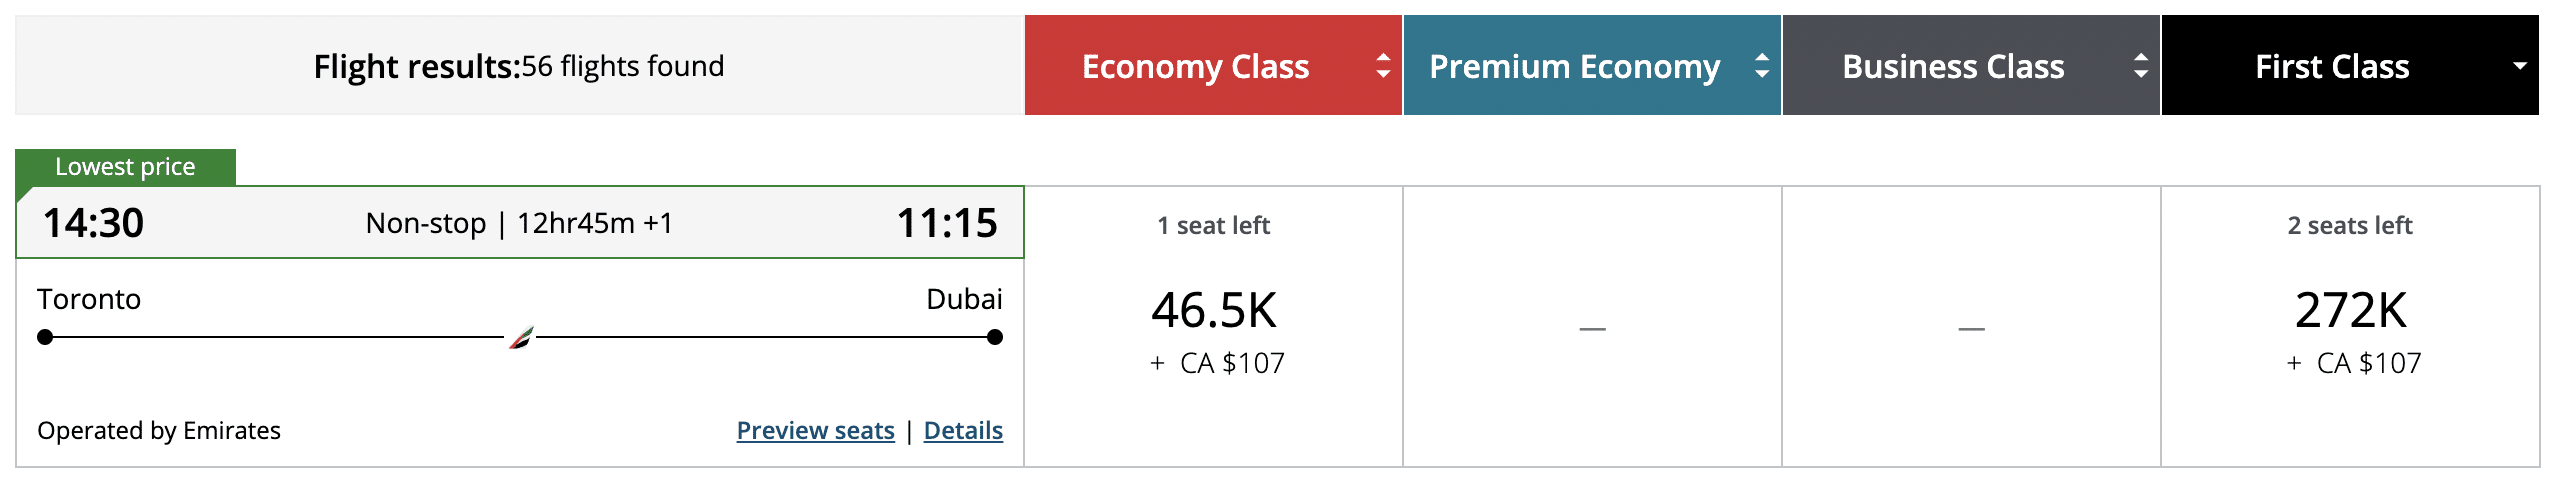Select the 46.5K Economy fare
The image size is (2556, 478).
point(1214,311)
